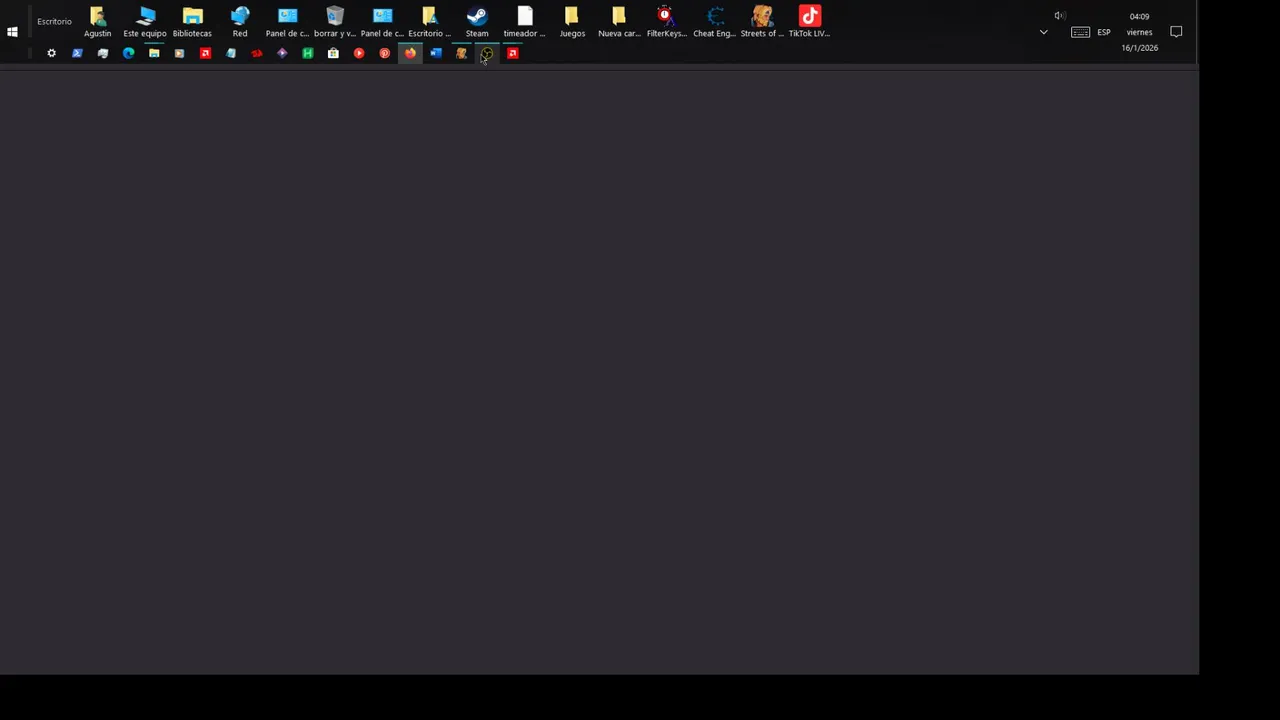Open the Bibliotecas folder shortcut

[x=192, y=22]
